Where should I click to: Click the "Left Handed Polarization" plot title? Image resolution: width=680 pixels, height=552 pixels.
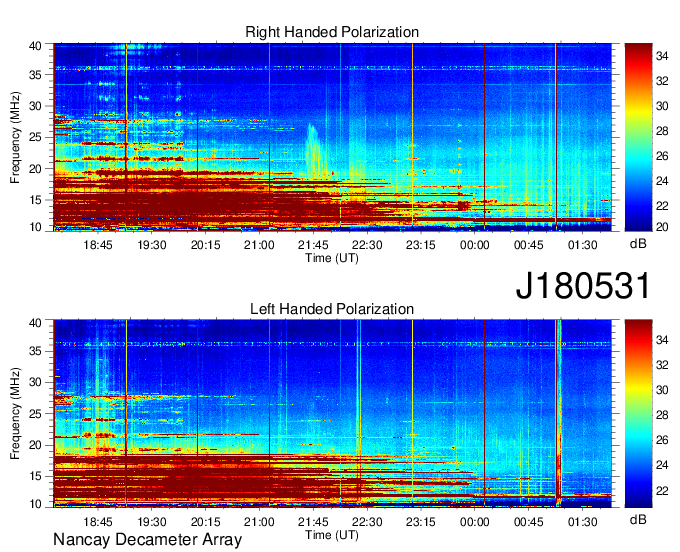332,309
